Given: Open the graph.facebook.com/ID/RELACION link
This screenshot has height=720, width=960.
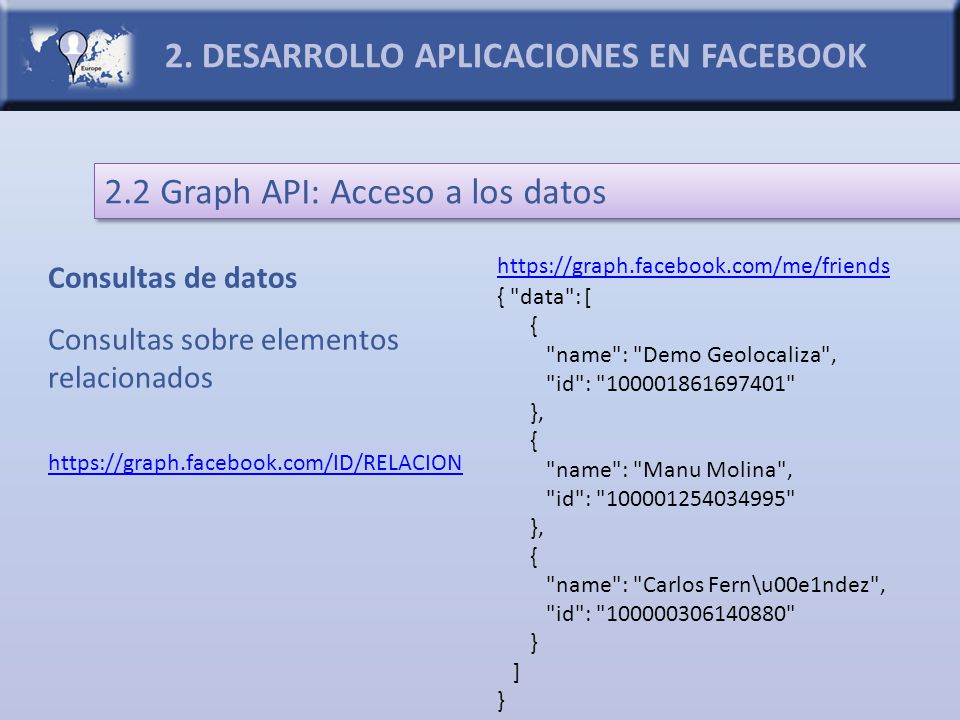Looking at the screenshot, I should click(255, 463).
